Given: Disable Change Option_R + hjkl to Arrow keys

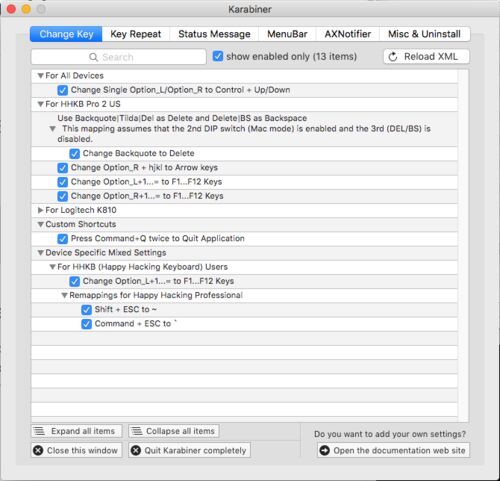Looking at the screenshot, I should [62, 168].
